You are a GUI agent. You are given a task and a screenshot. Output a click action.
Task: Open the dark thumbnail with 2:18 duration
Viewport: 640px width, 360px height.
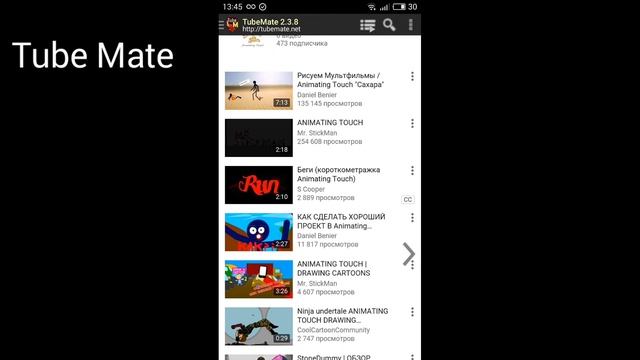(x=259, y=138)
